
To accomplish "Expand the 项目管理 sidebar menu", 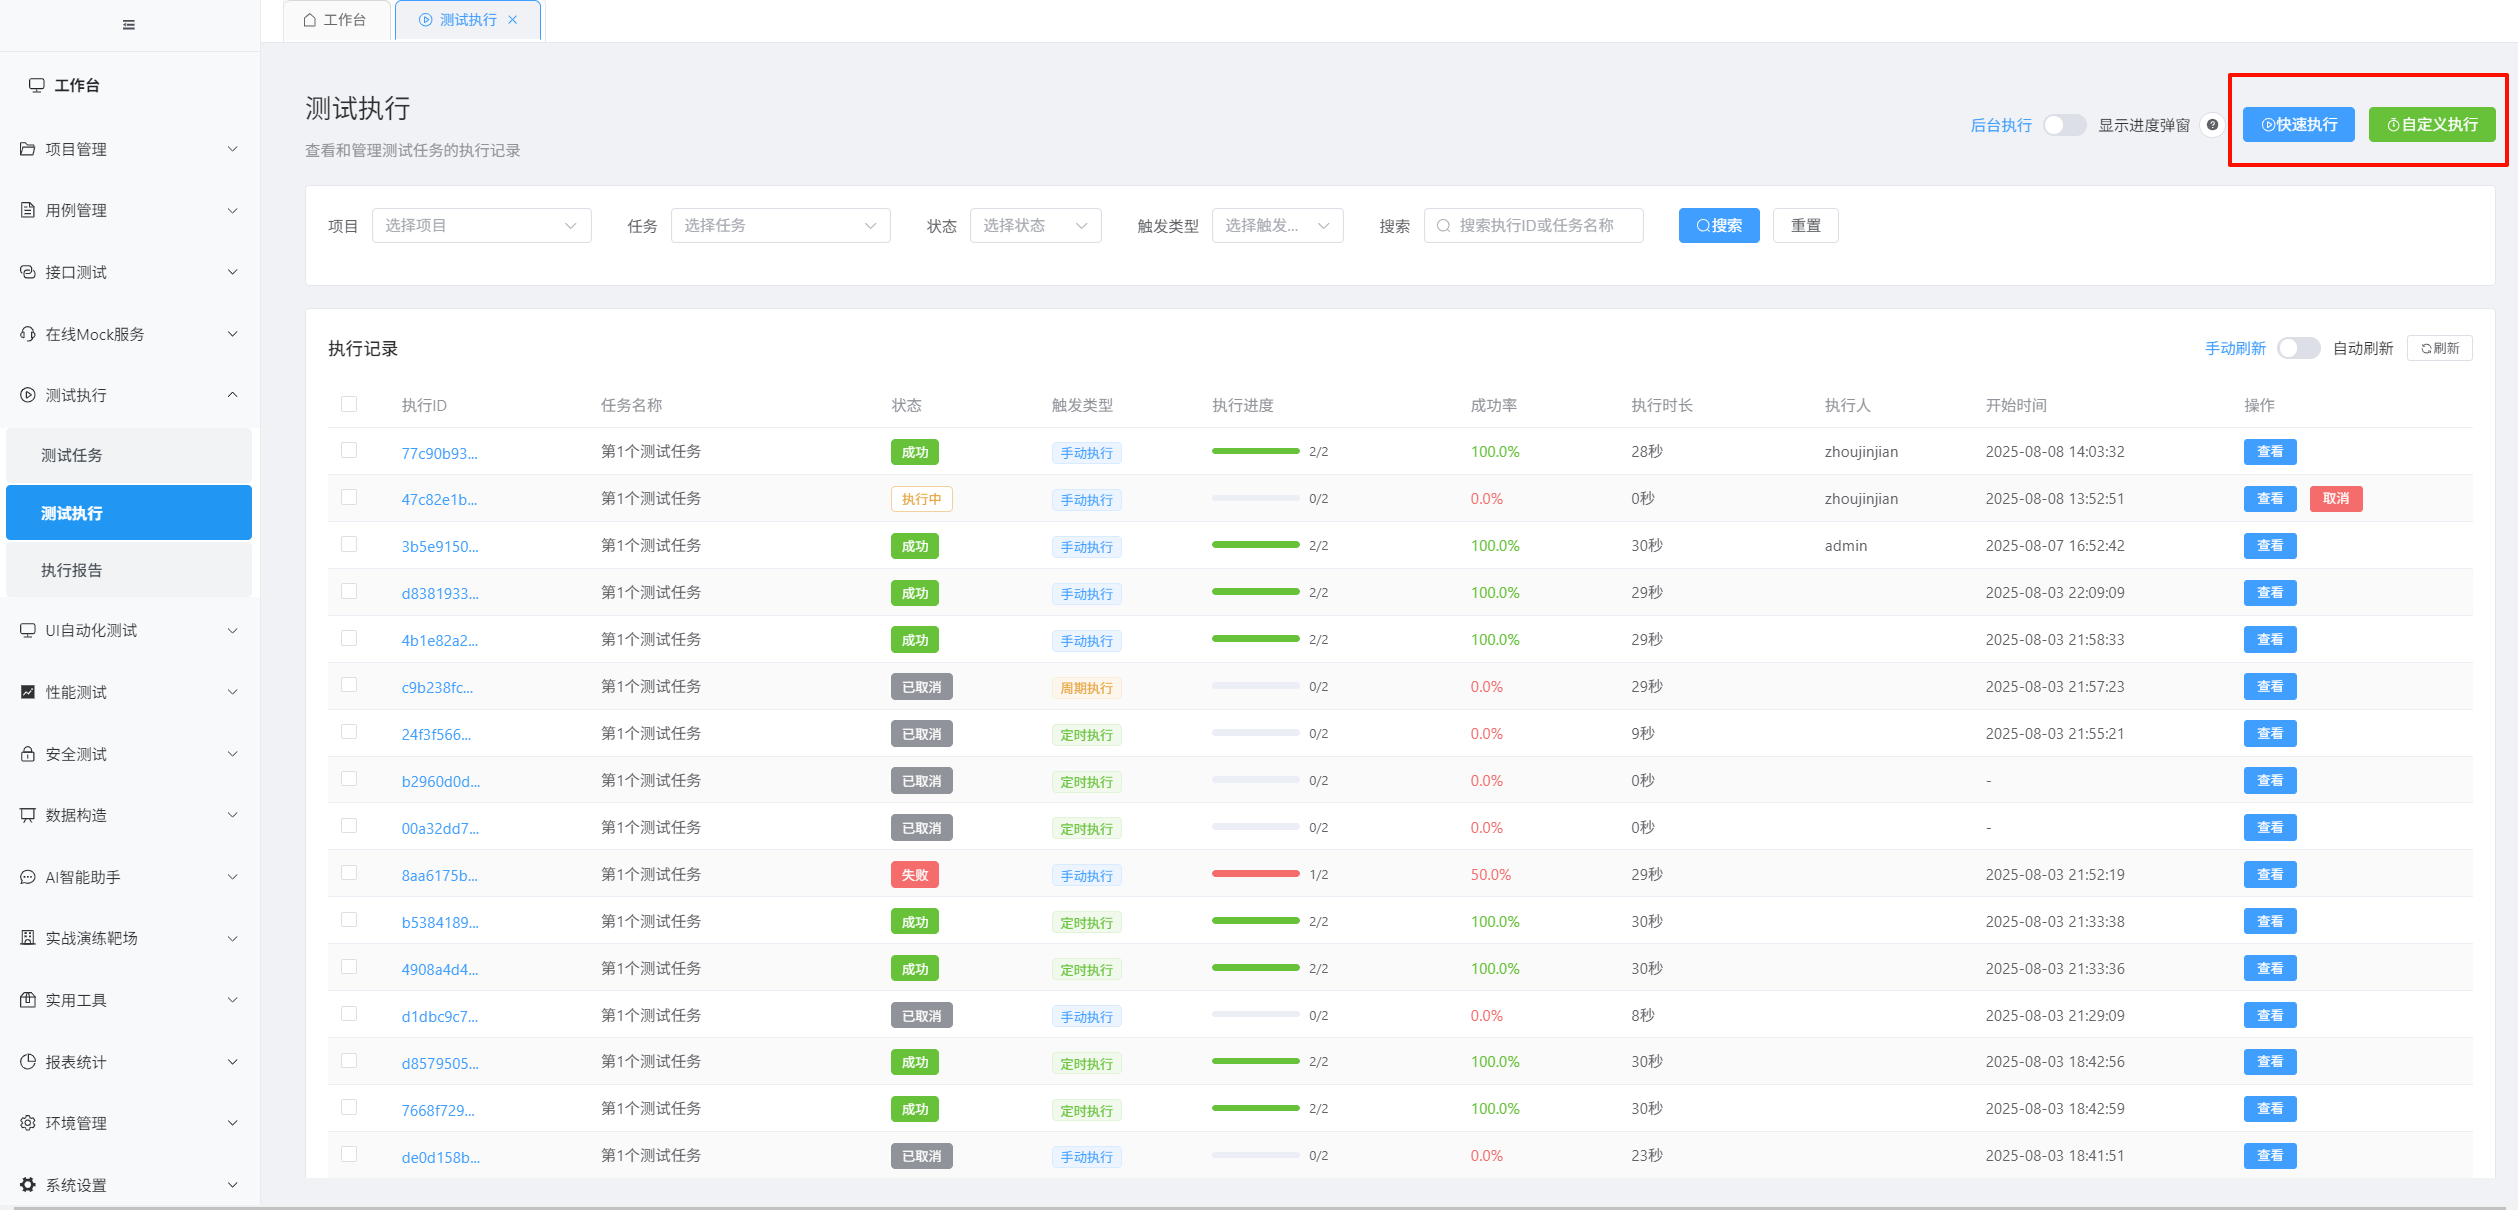I will [x=130, y=149].
